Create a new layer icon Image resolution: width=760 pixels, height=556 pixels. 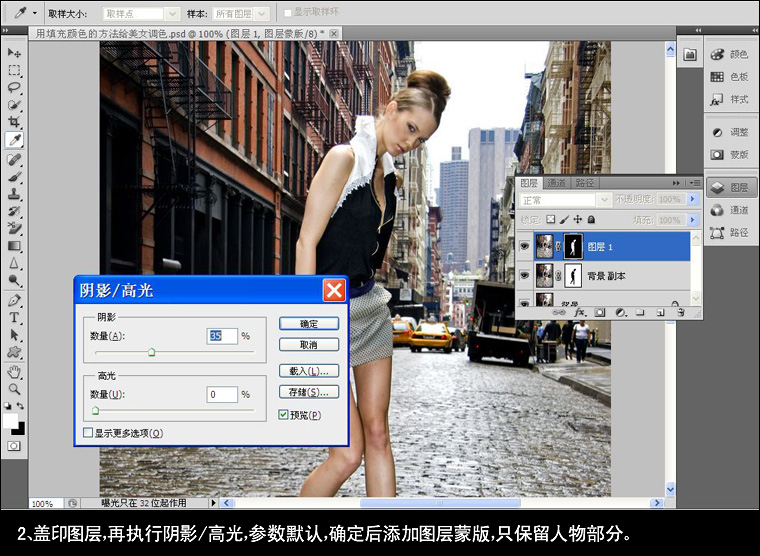660,313
